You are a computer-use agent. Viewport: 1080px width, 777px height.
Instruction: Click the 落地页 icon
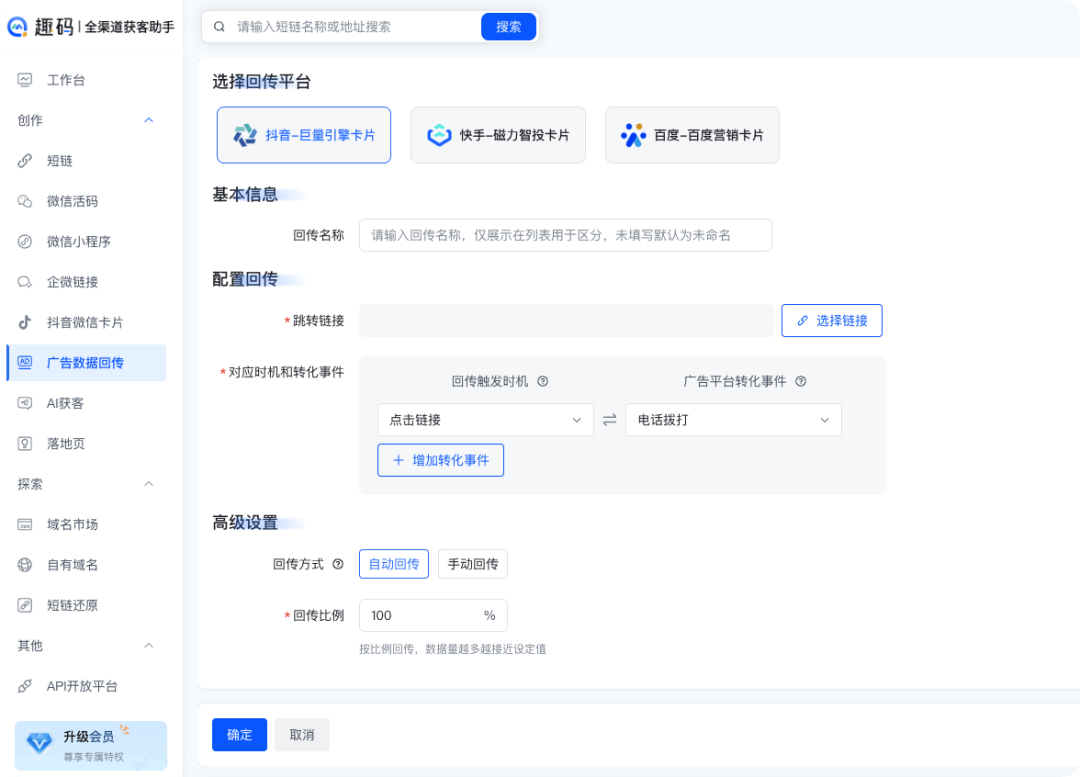[x=25, y=444]
